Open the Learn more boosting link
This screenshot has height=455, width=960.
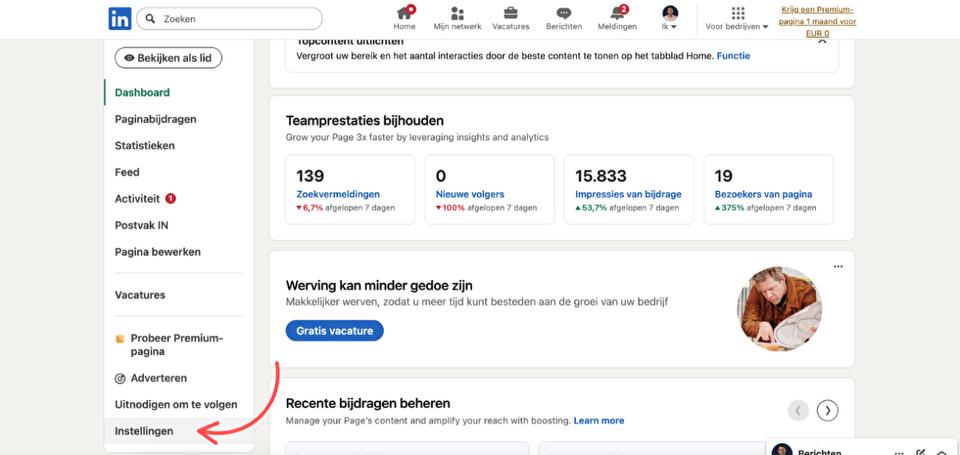coord(599,421)
